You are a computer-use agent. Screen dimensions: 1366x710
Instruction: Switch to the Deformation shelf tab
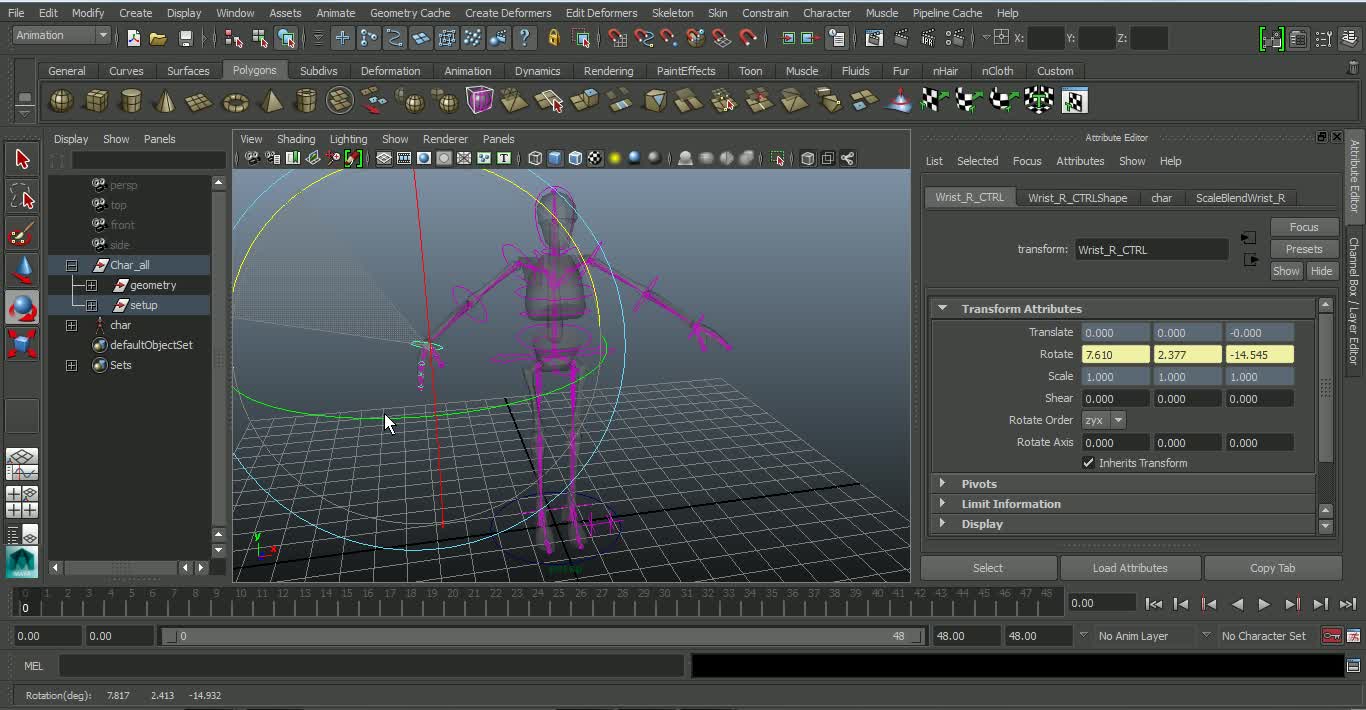[390, 71]
